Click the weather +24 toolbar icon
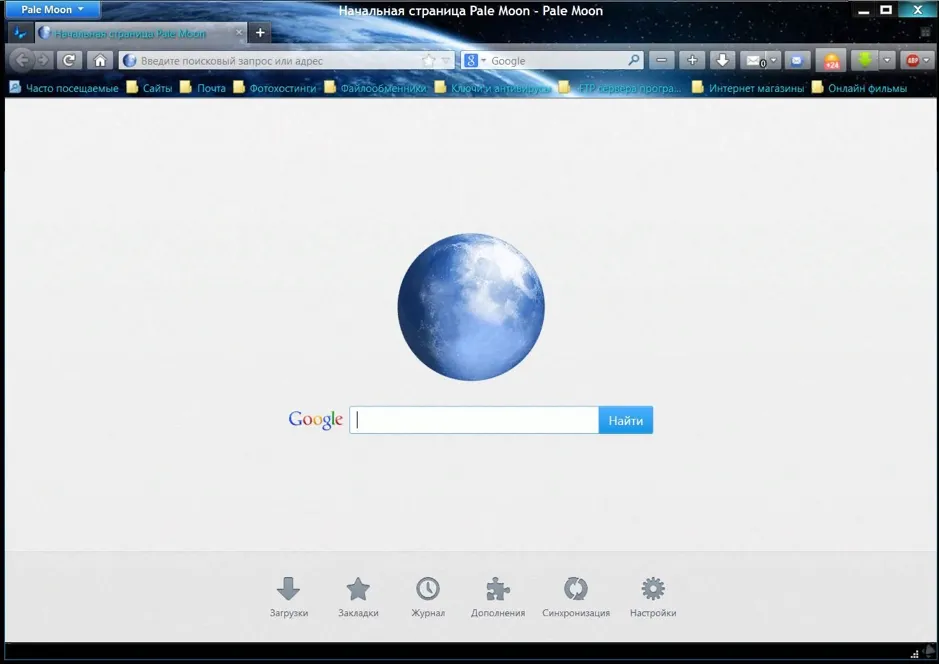939x664 pixels. click(x=831, y=61)
